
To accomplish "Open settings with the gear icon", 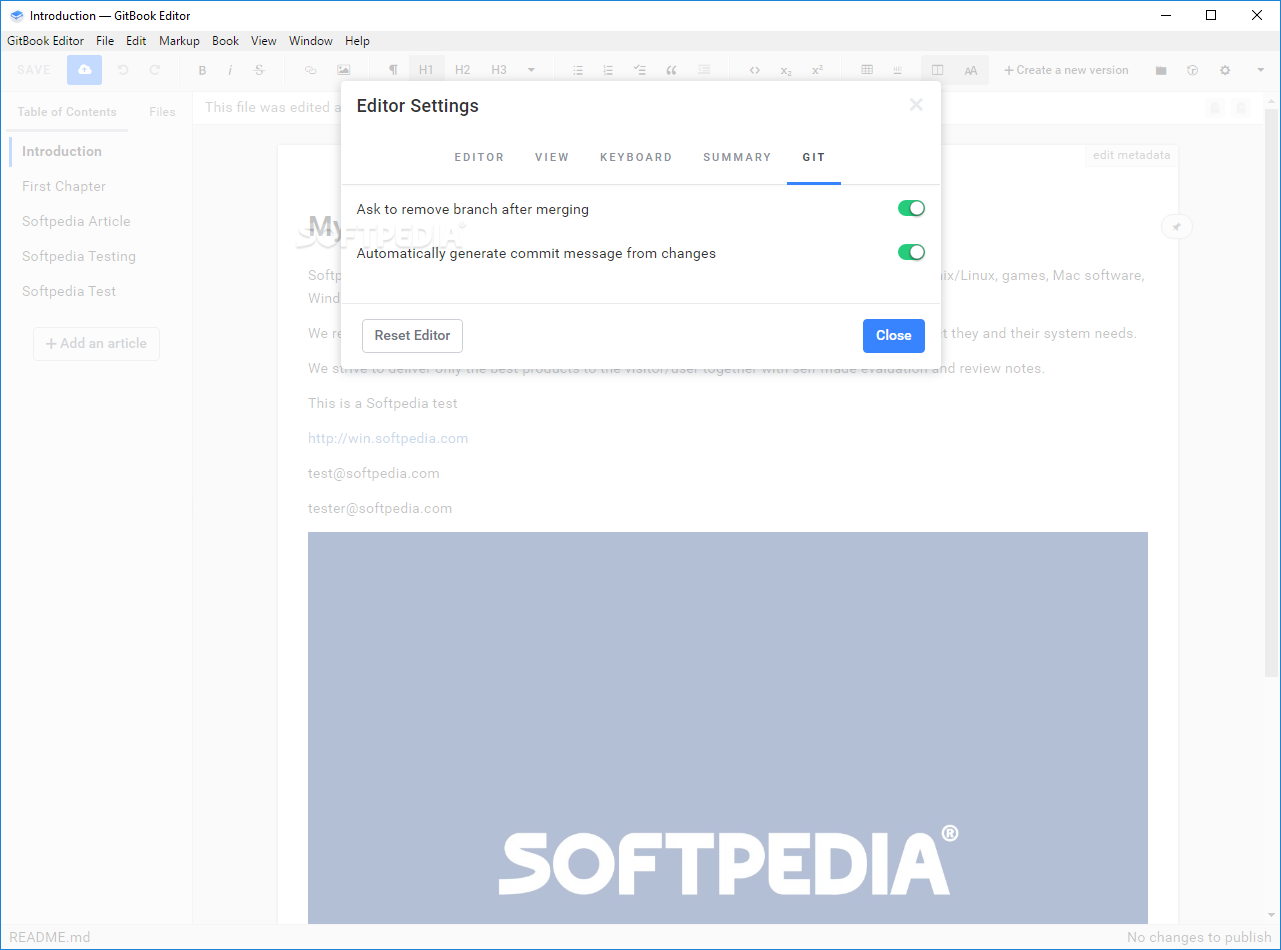I will [x=1225, y=70].
